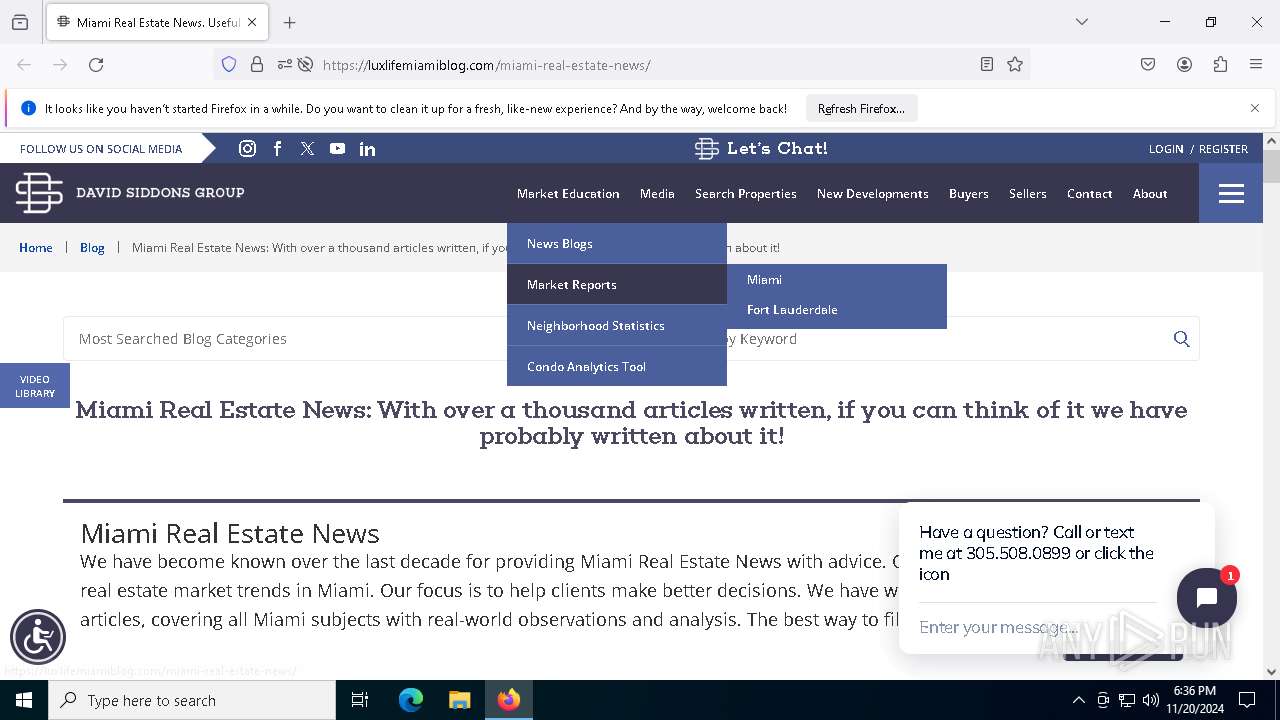The width and height of the screenshot is (1280, 720).
Task: Open the Instagram social media icon
Action: (x=247, y=148)
